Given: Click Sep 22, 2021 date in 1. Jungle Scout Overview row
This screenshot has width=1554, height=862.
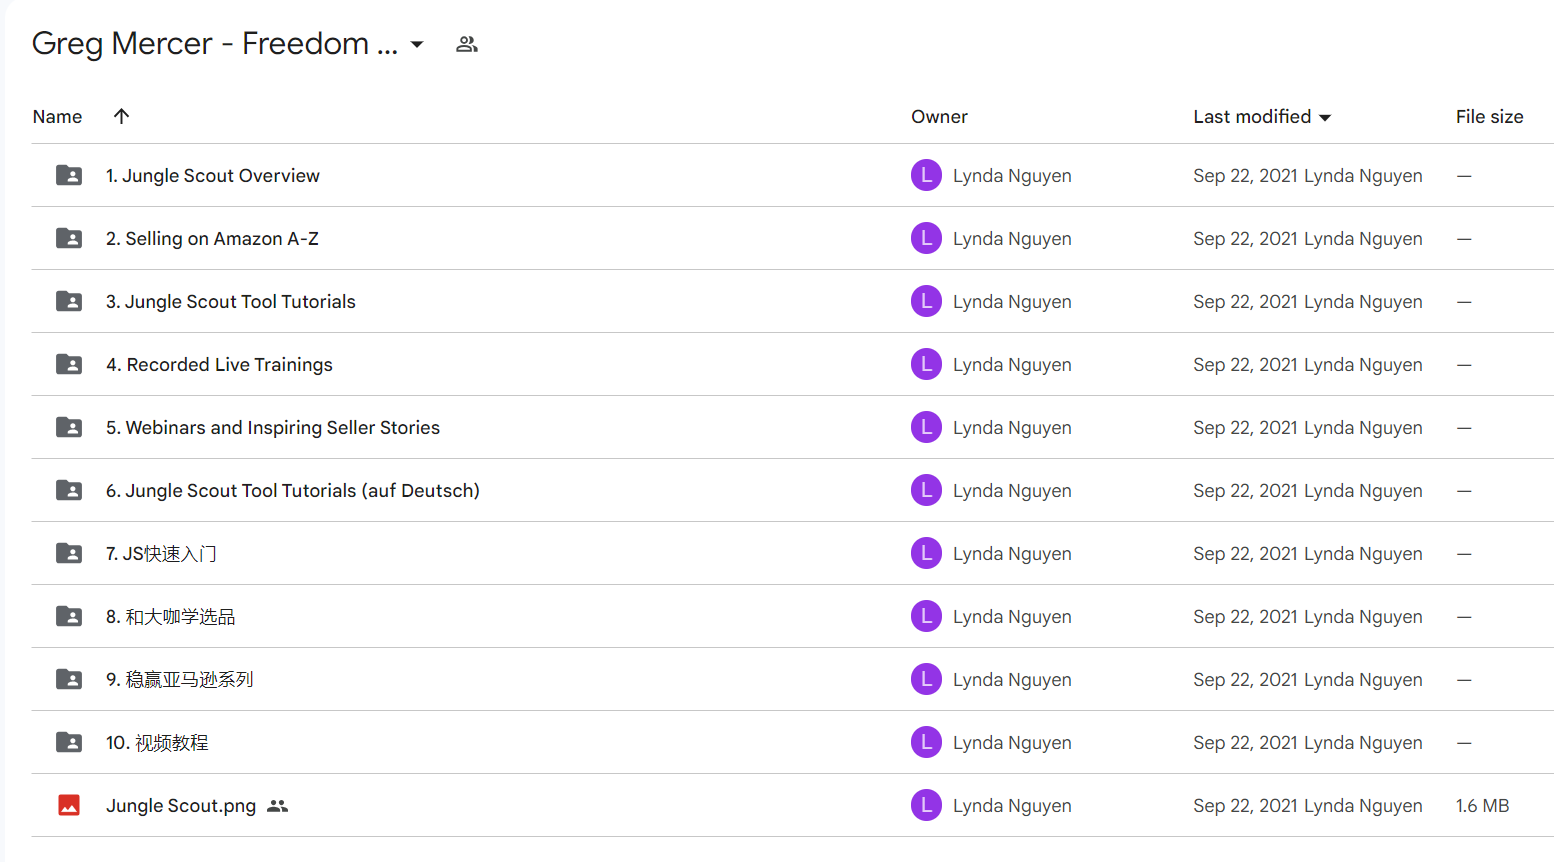Looking at the screenshot, I should coord(1245,176).
